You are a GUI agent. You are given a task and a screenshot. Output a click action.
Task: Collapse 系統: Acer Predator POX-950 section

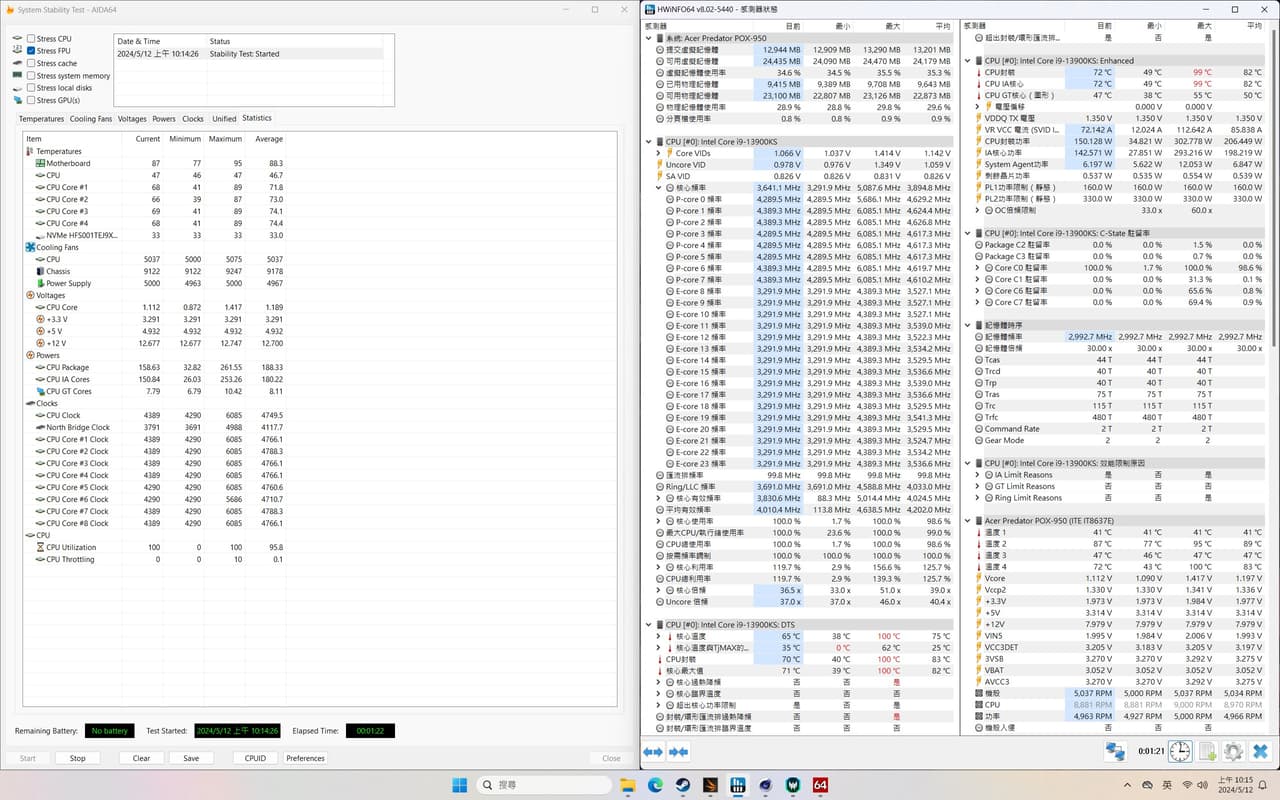(x=649, y=38)
